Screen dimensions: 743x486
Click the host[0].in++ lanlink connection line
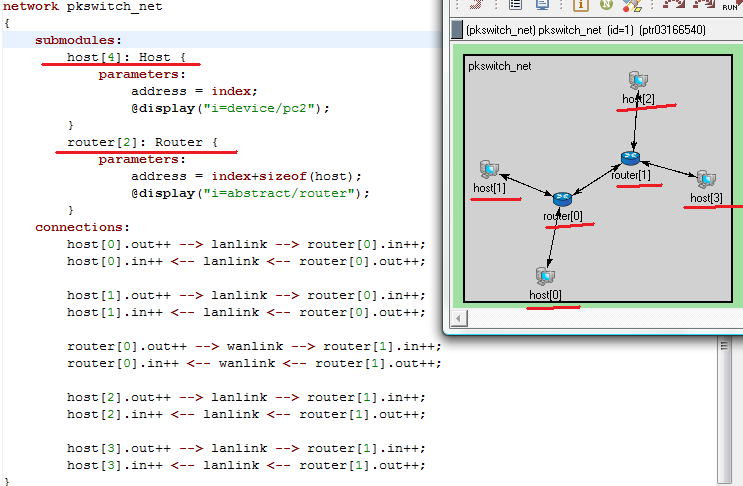(x=246, y=261)
